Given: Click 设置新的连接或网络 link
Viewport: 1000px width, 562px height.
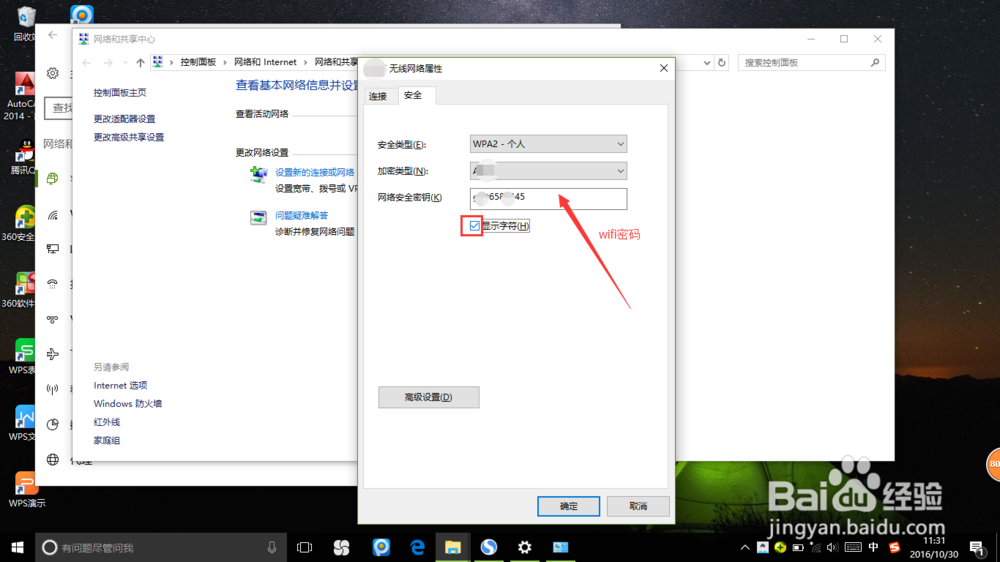Looking at the screenshot, I should (x=314, y=172).
